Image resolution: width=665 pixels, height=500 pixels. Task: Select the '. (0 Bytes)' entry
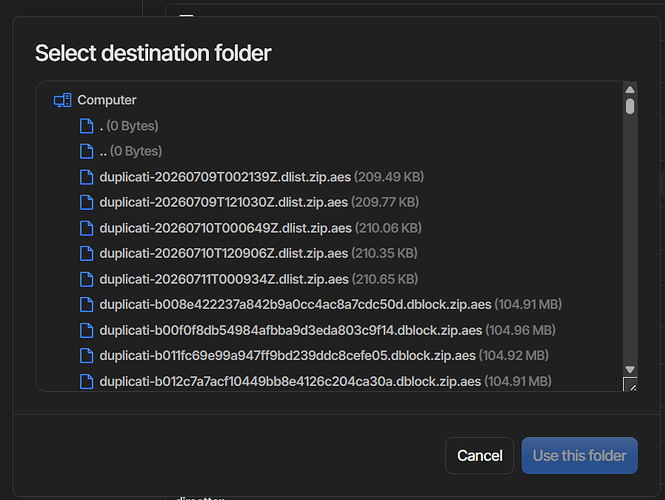tap(129, 126)
